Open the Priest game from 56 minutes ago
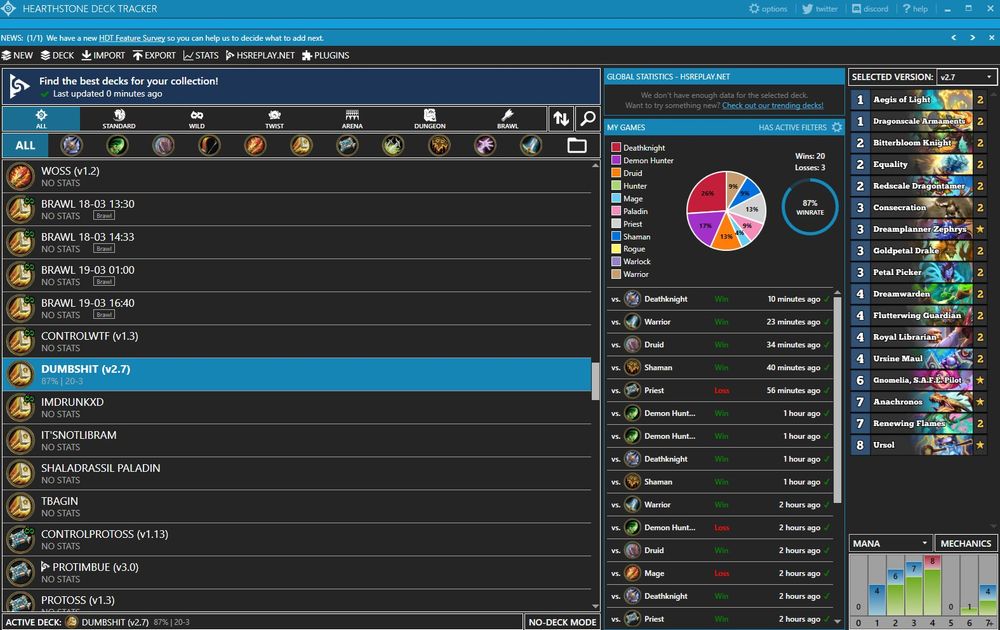The width and height of the screenshot is (1000, 630). (719, 390)
